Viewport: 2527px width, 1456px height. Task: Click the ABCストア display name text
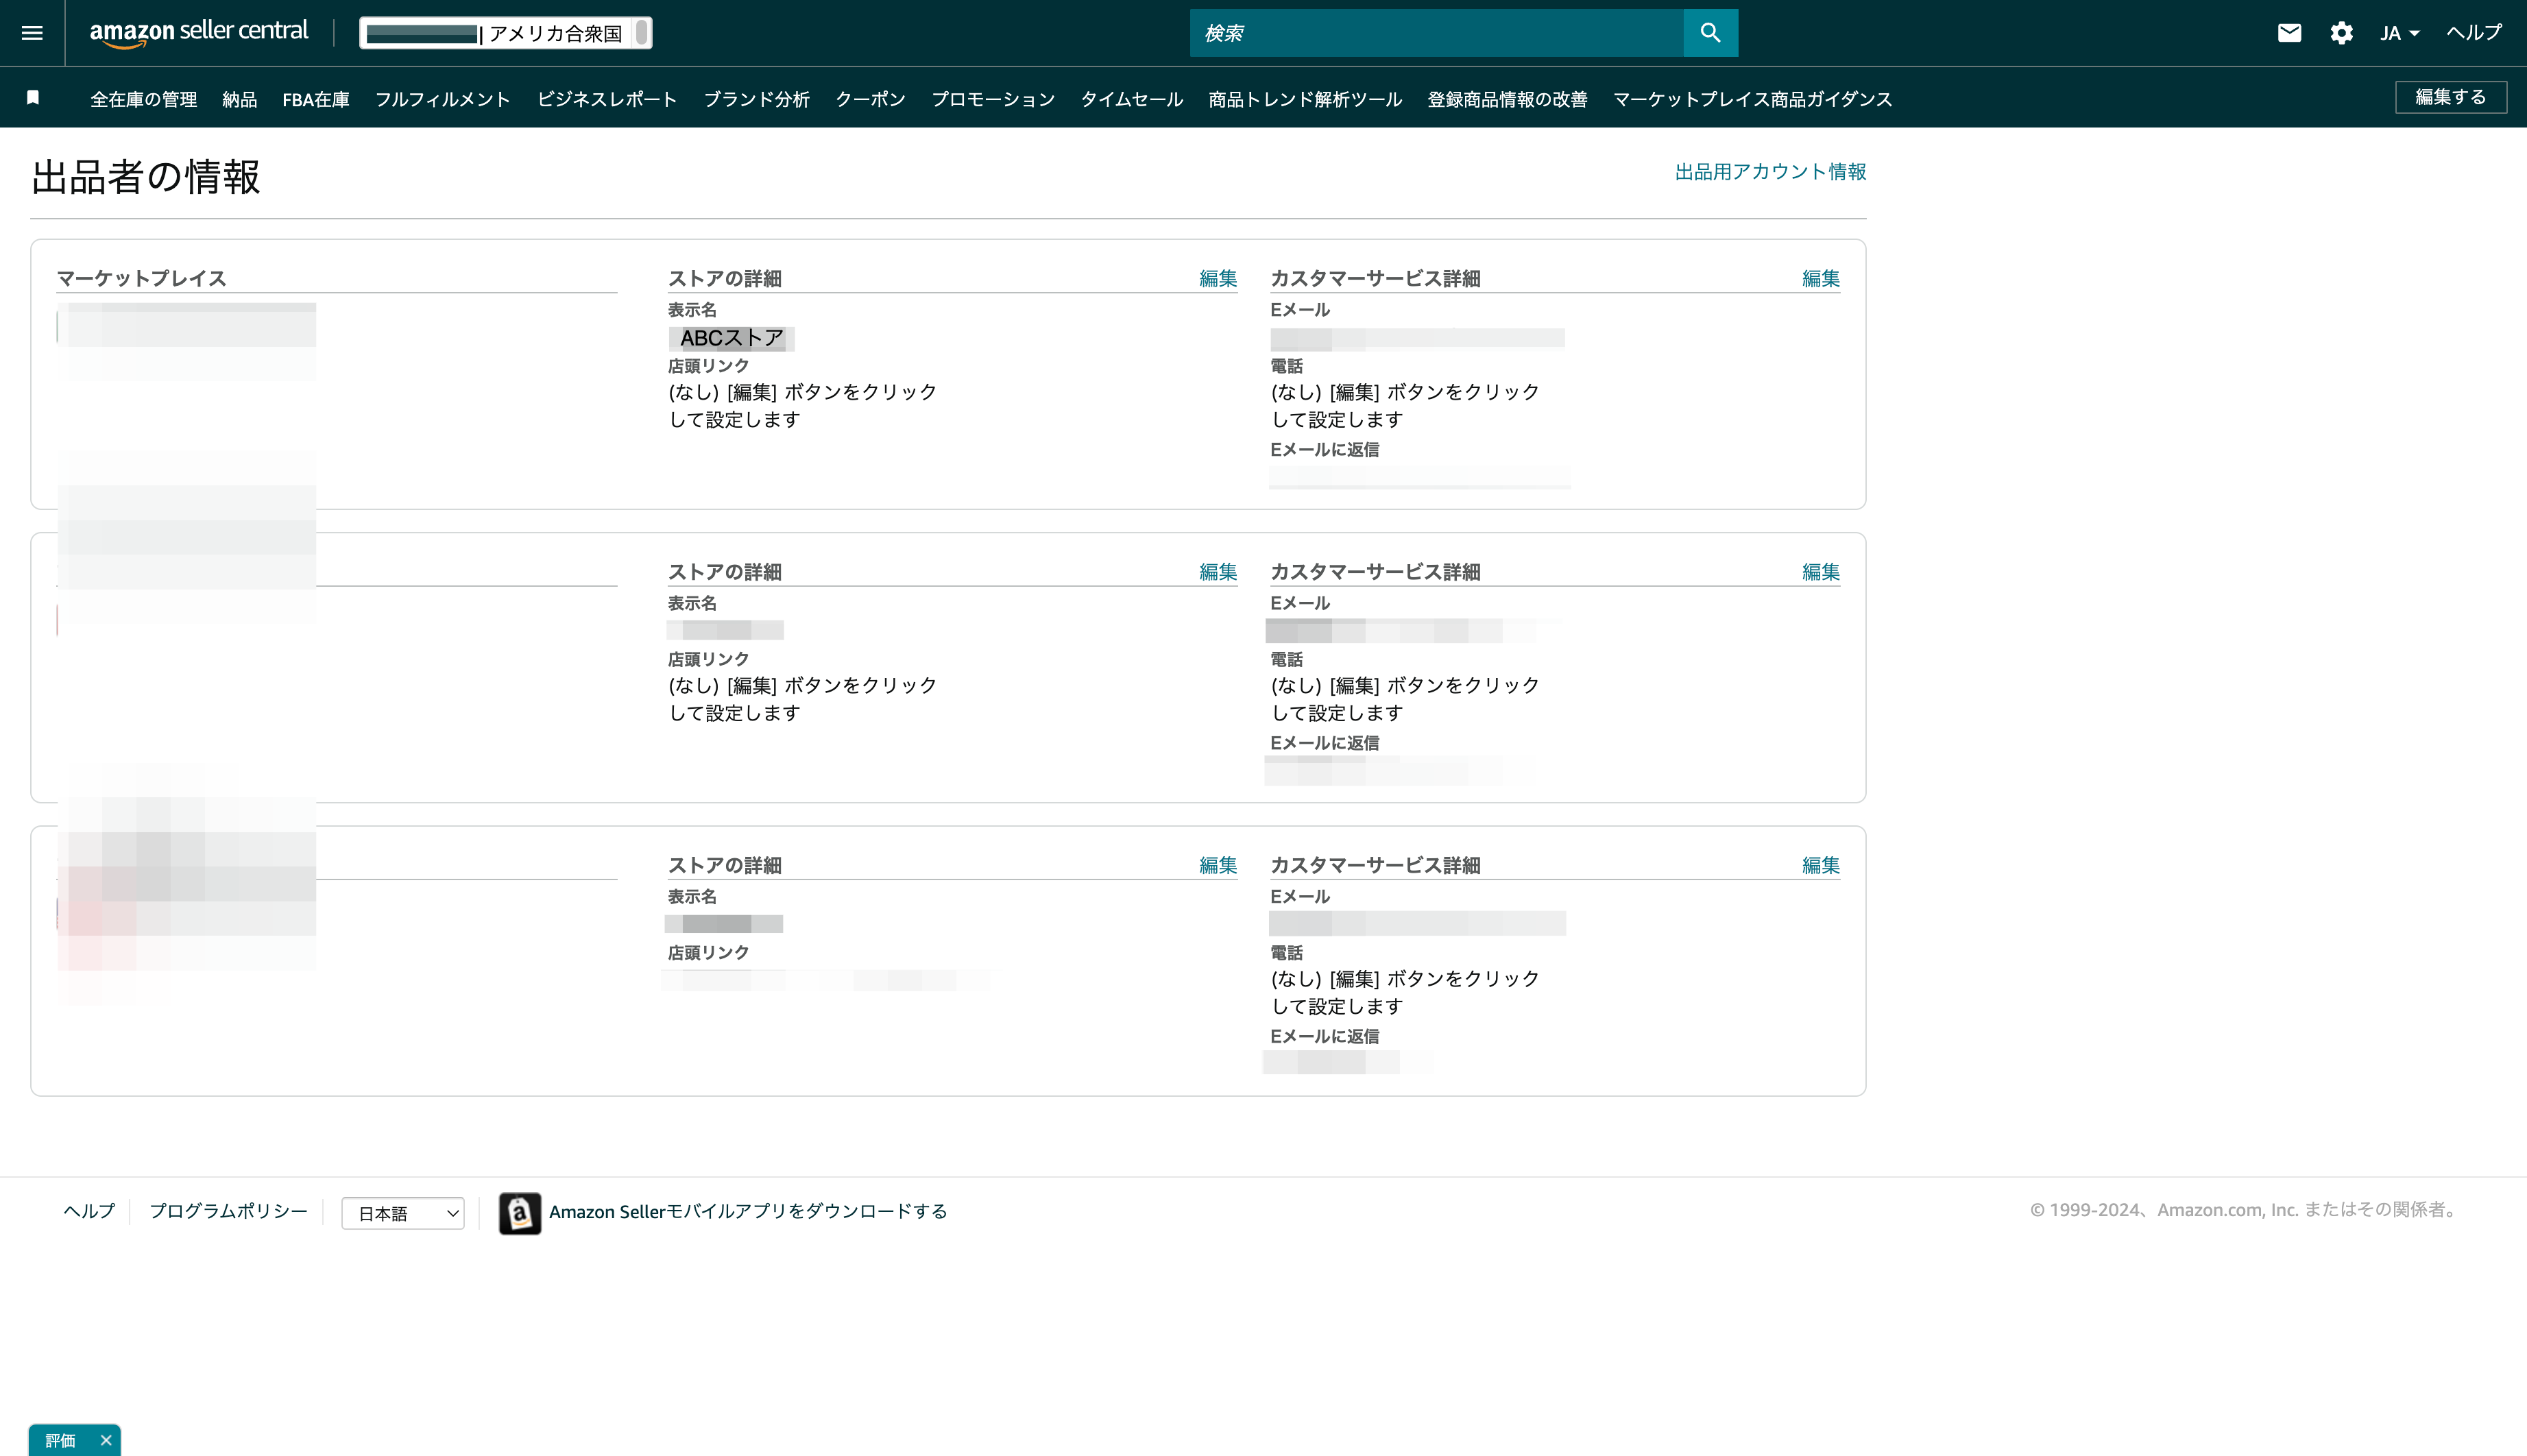coord(732,338)
